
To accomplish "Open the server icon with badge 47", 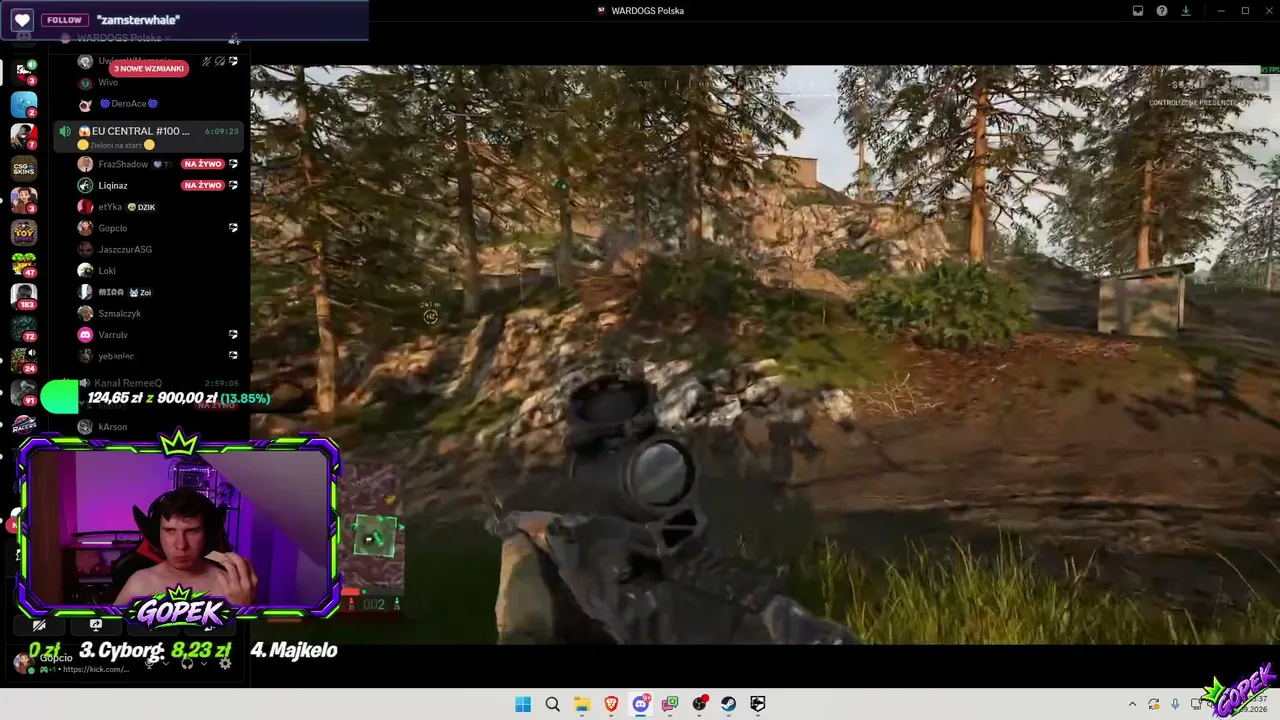I will click(x=24, y=264).
